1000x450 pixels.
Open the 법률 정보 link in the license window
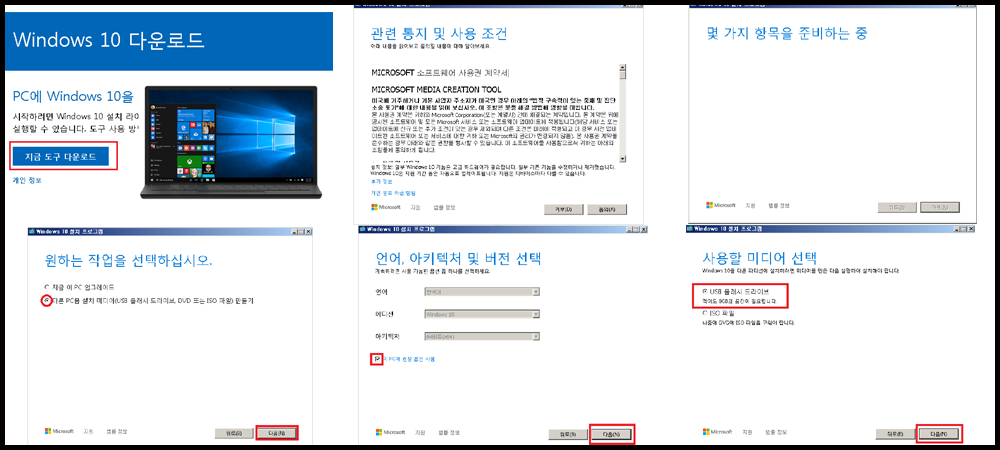coord(444,207)
